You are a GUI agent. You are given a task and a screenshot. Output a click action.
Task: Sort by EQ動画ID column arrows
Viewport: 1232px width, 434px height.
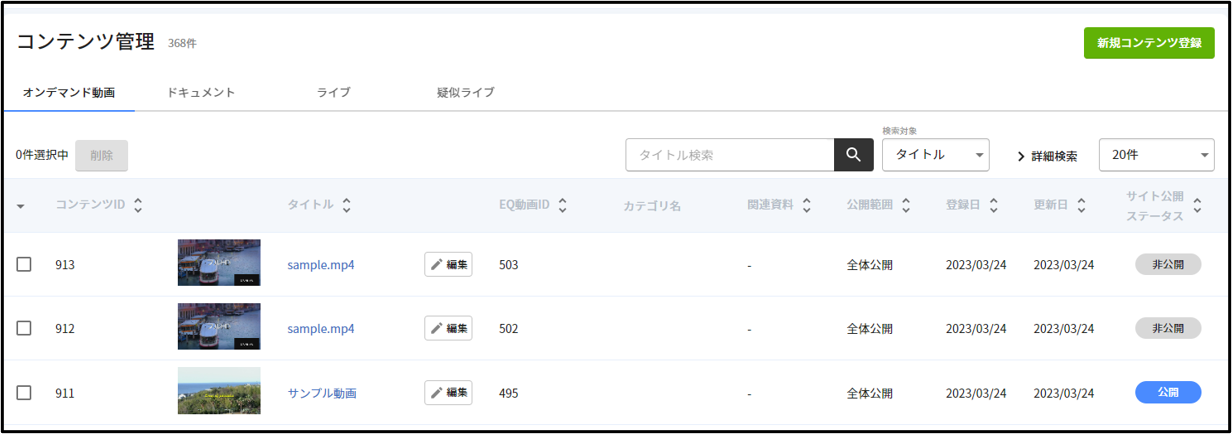click(563, 205)
